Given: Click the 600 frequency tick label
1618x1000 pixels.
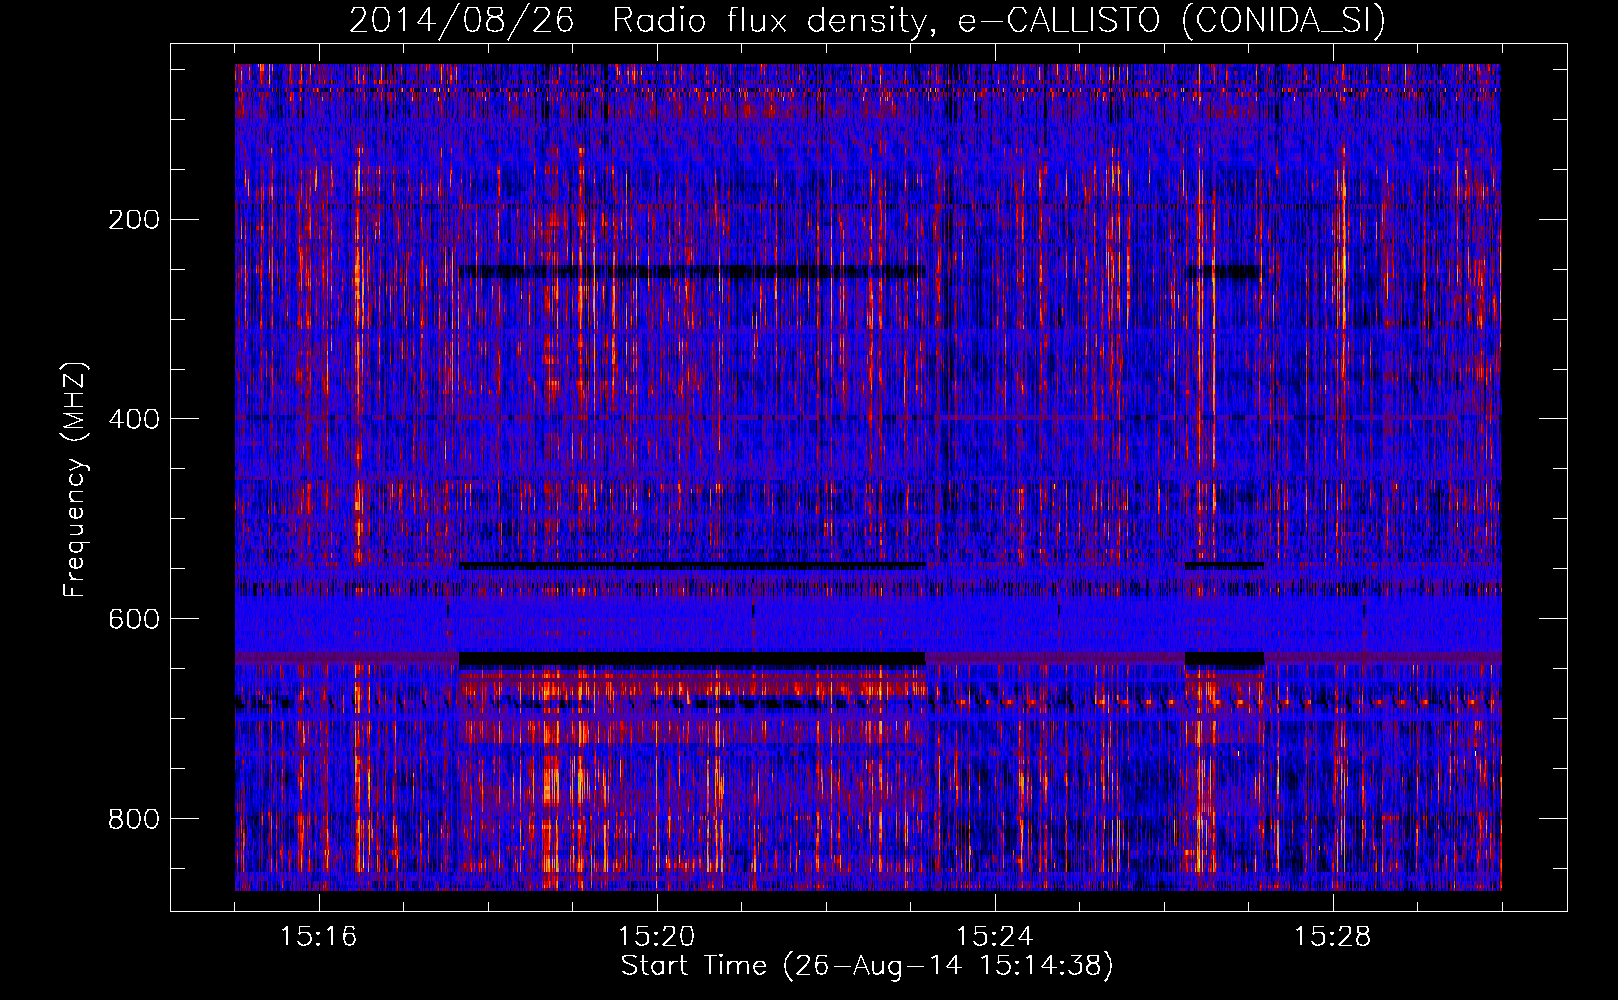Looking at the screenshot, I should pos(133,619).
